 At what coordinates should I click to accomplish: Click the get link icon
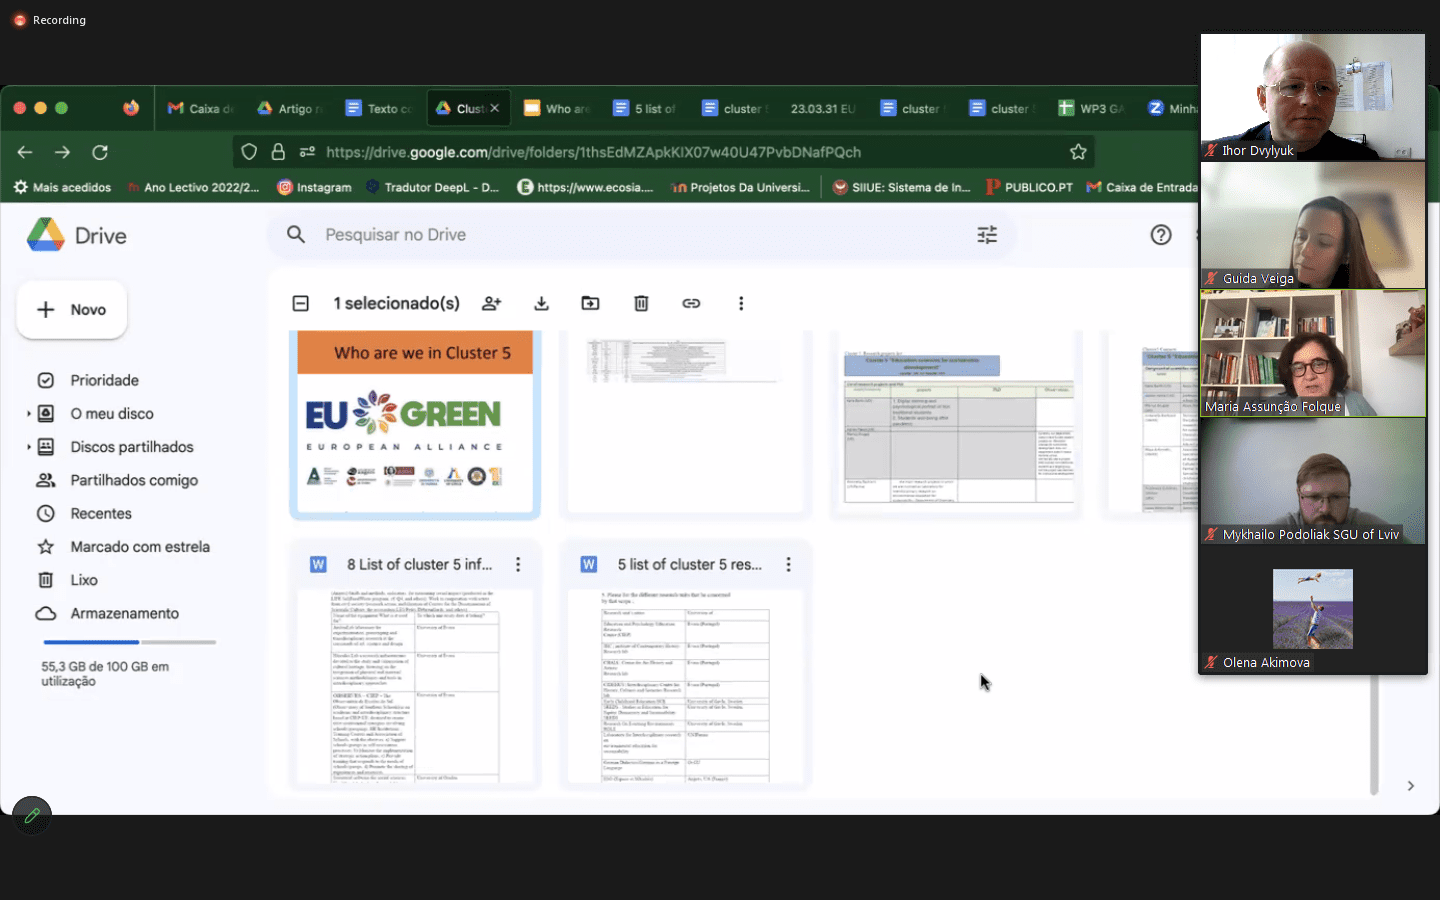(691, 303)
